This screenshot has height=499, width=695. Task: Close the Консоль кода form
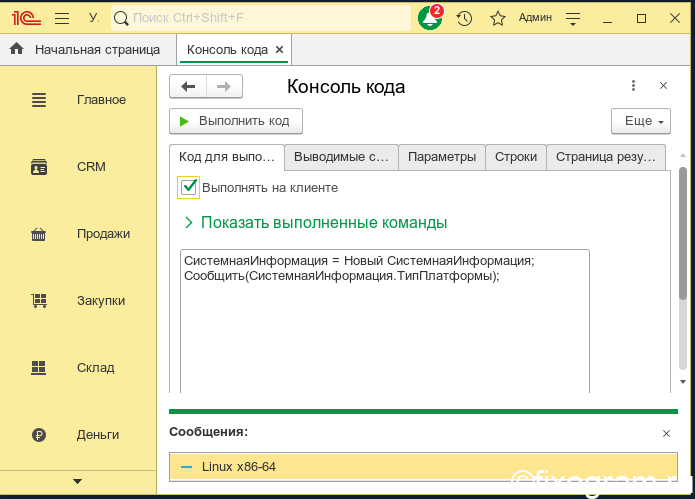663,86
